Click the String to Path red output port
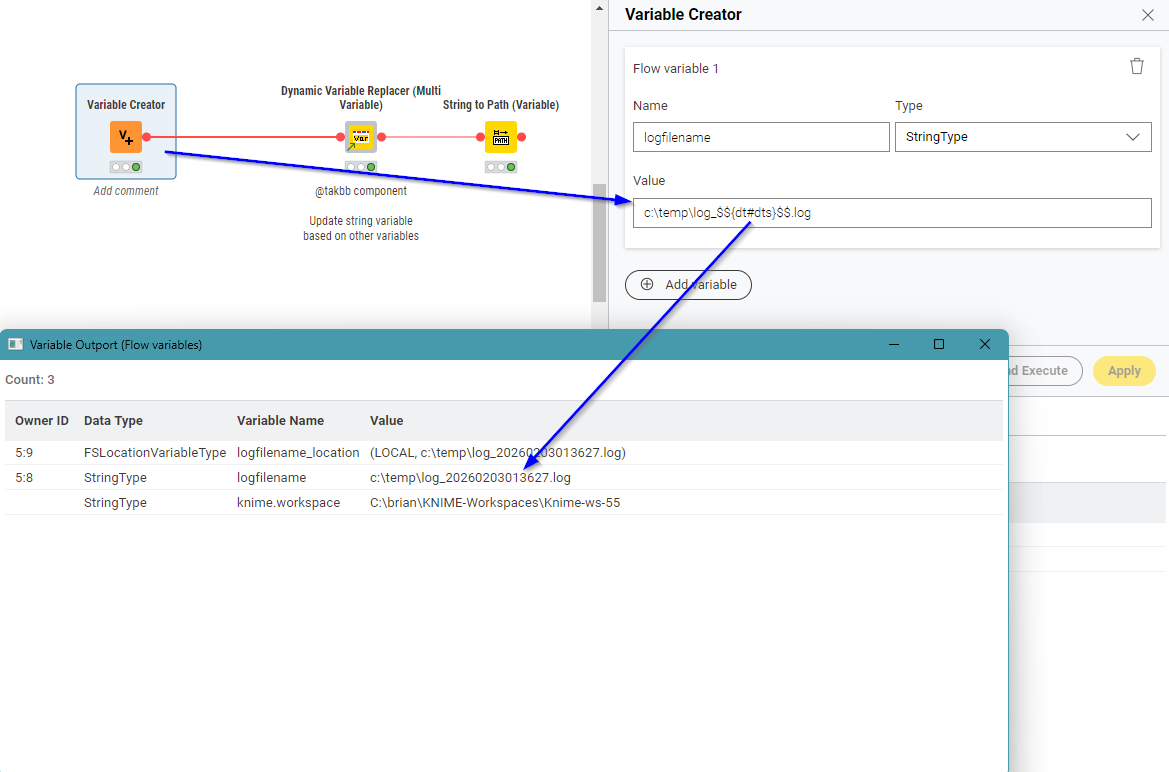This screenshot has width=1169, height=772. (x=521, y=137)
